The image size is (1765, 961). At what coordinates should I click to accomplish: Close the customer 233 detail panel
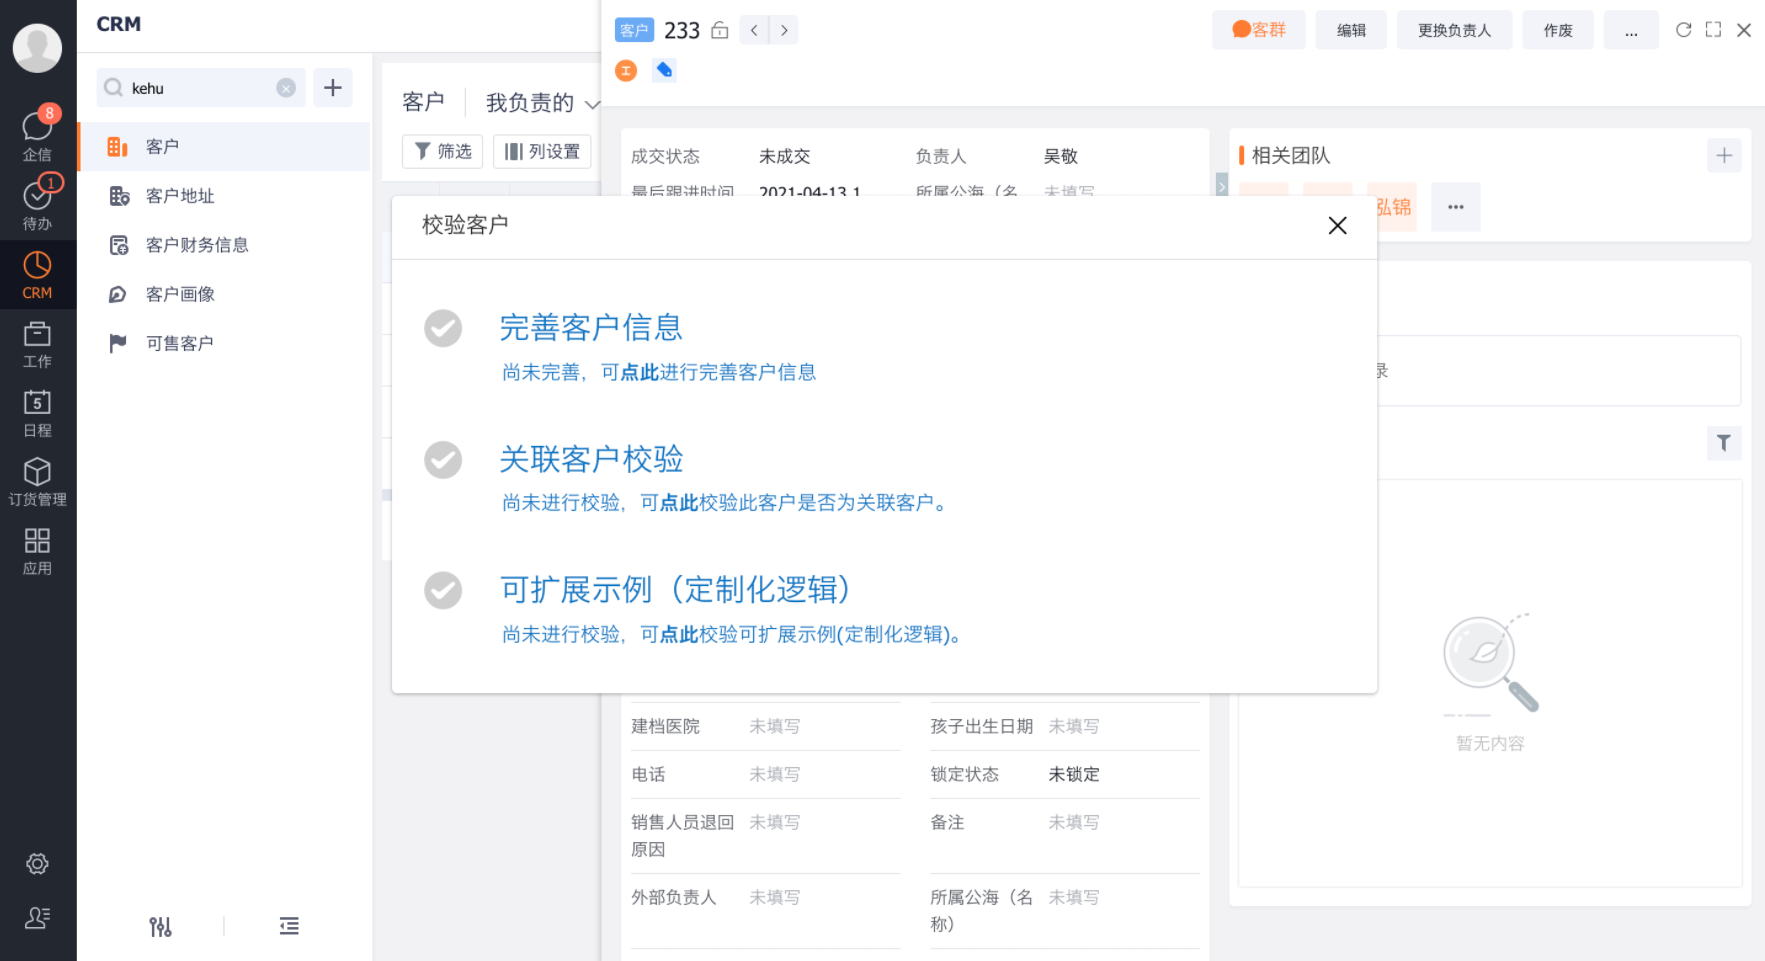(1744, 30)
